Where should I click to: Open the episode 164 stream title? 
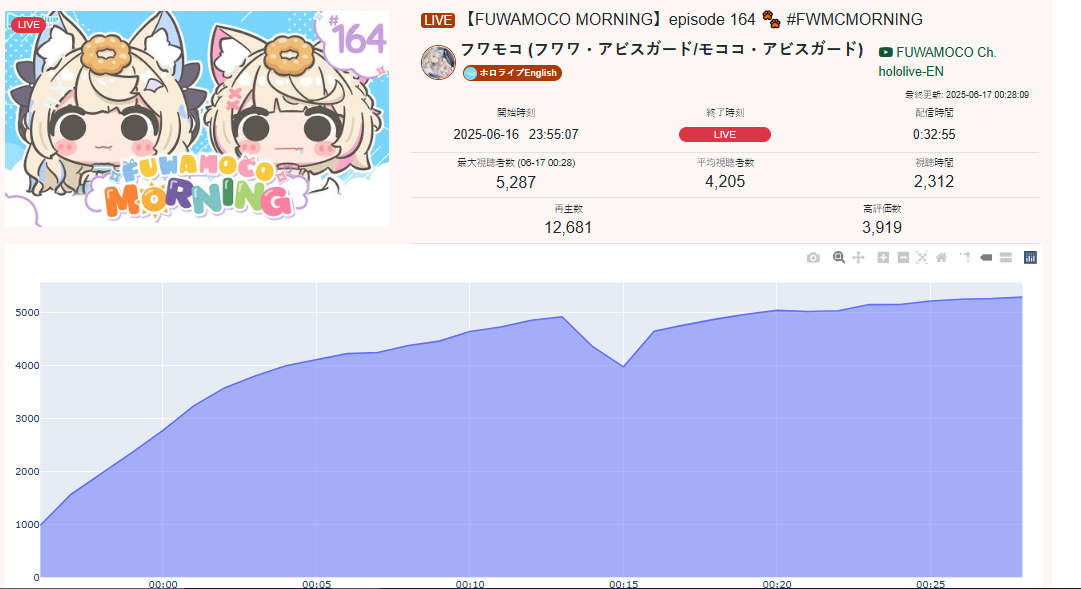point(692,19)
